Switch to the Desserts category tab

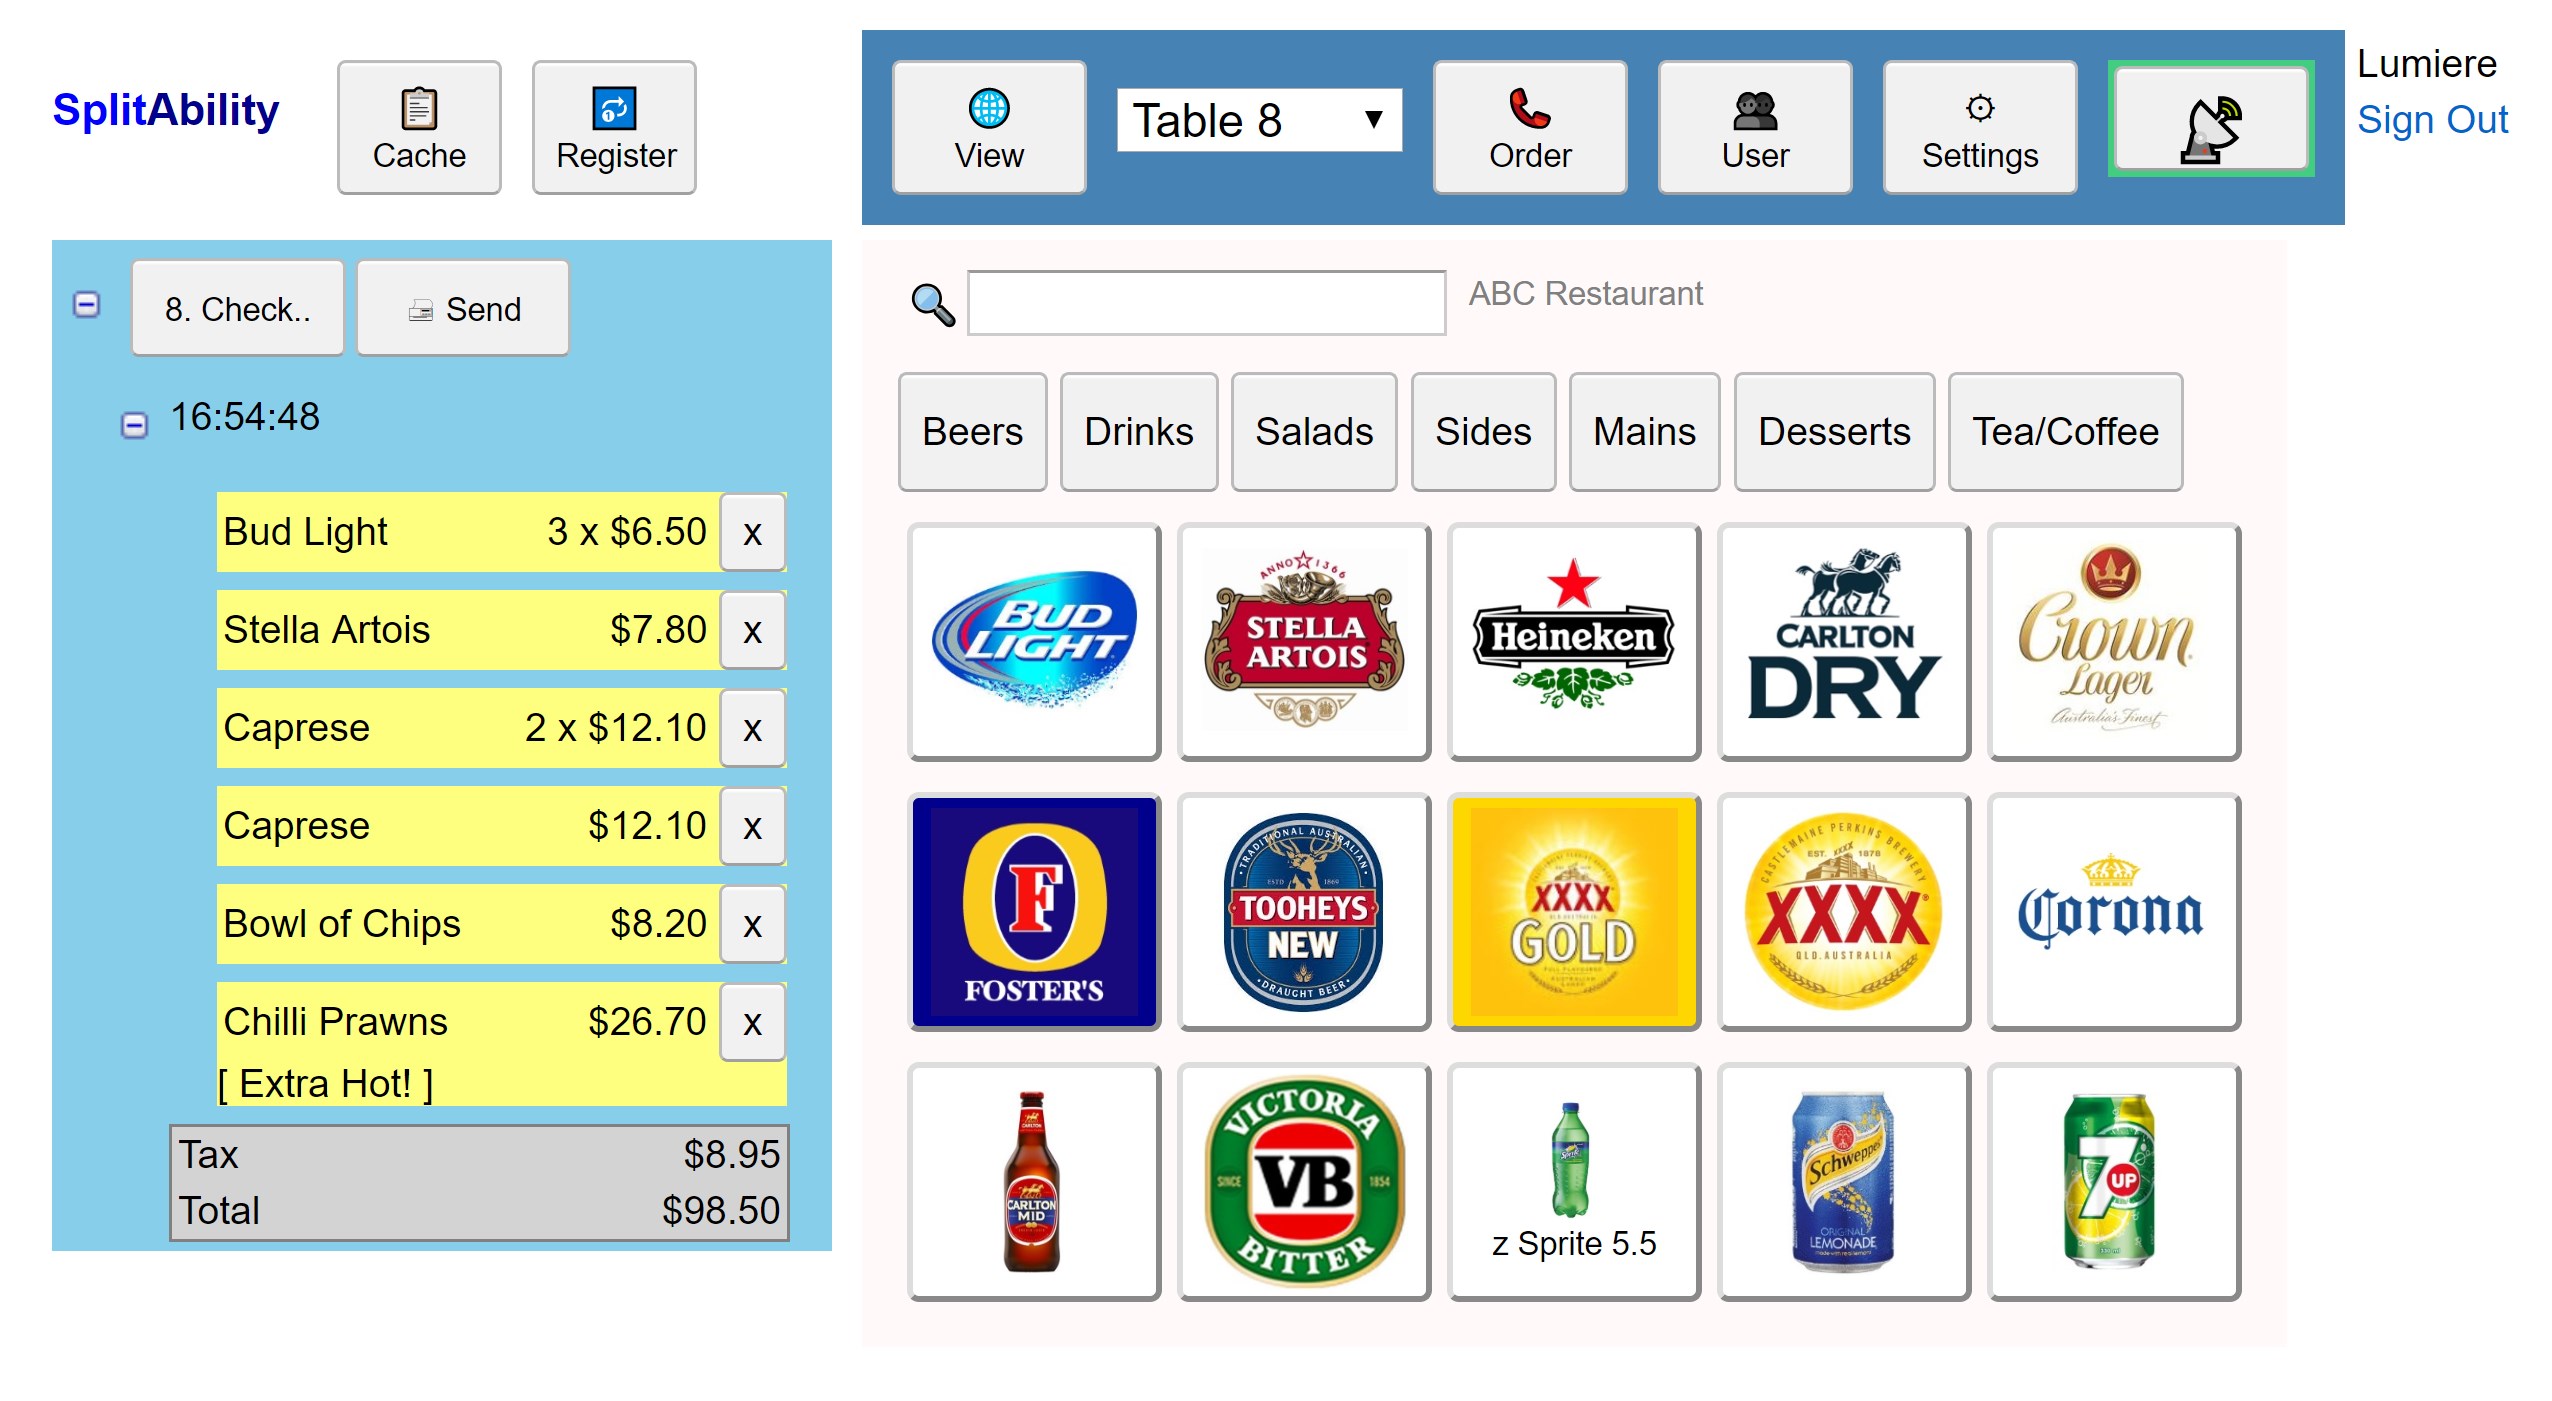[1833, 432]
